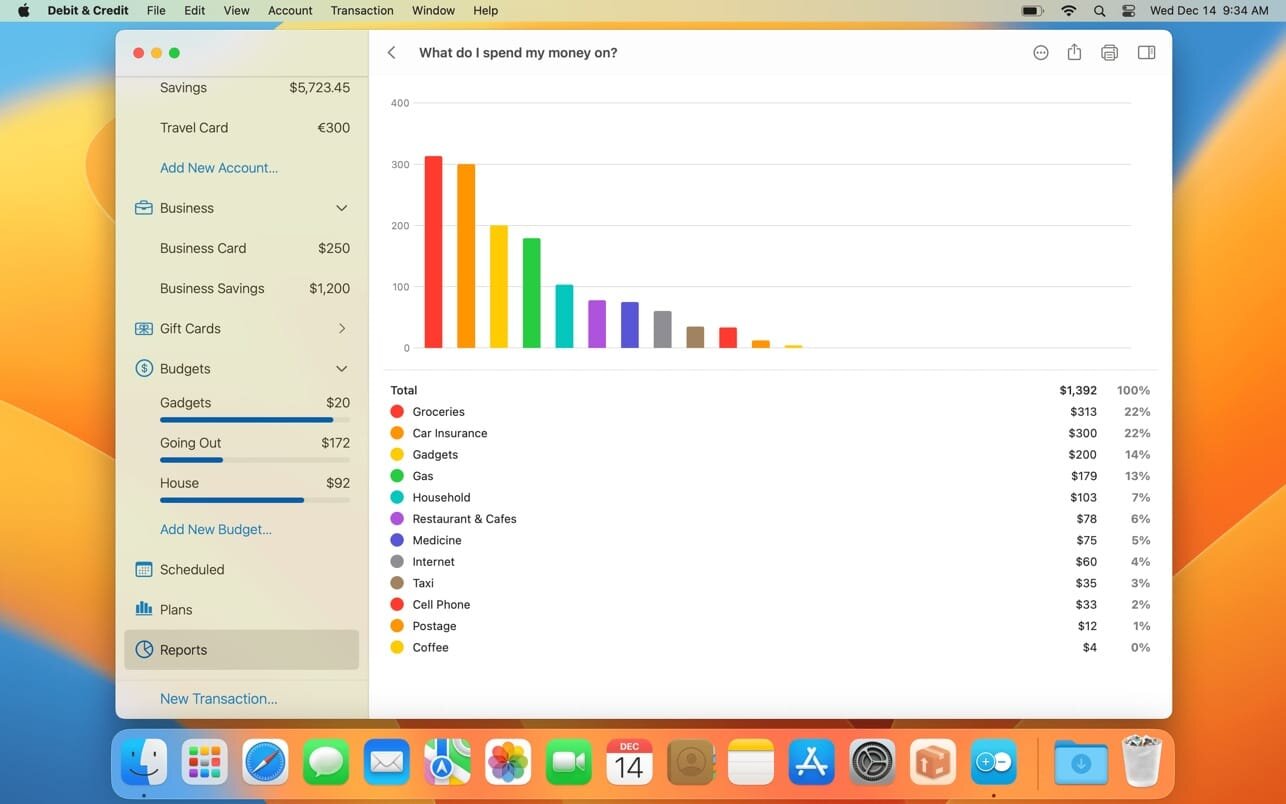Image resolution: width=1286 pixels, height=804 pixels.
Task: Click the green Gas bar in chart
Action: coord(531,293)
